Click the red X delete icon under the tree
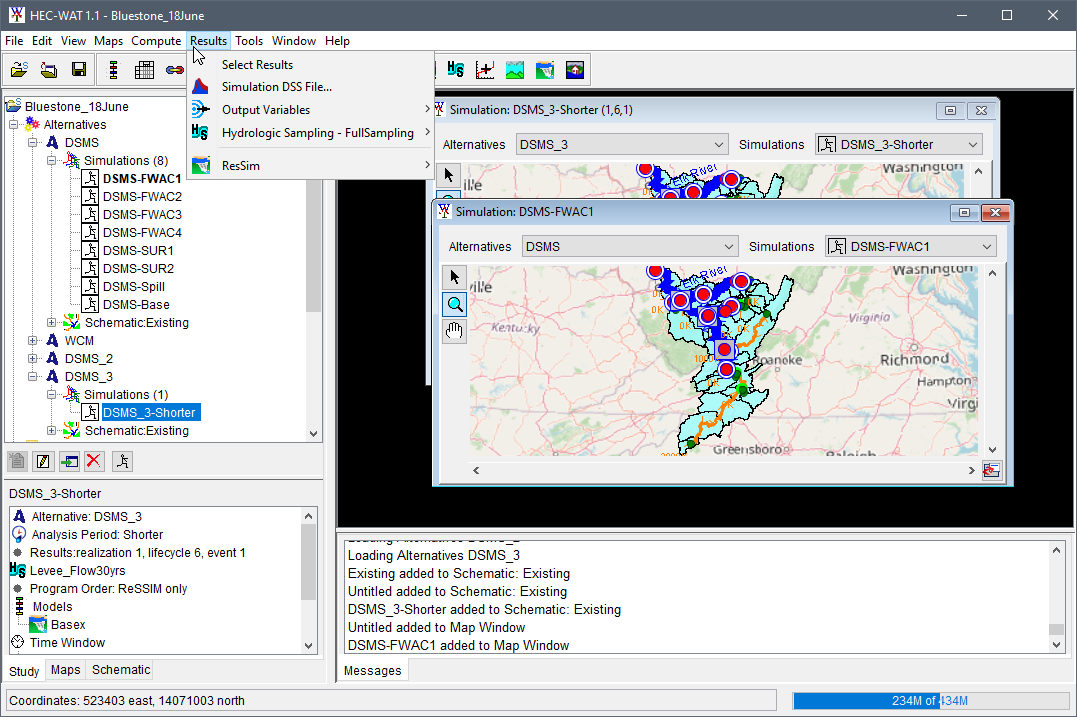The image size is (1077, 717). pos(96,461)
